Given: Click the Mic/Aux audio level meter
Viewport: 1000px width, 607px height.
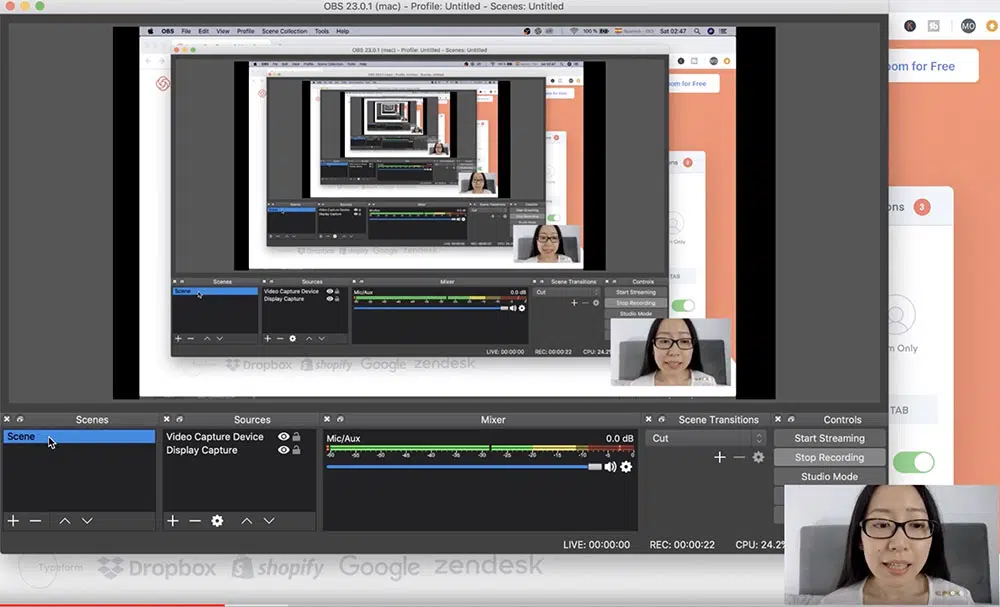Looking at the screenshot, I should click(480, 450).
